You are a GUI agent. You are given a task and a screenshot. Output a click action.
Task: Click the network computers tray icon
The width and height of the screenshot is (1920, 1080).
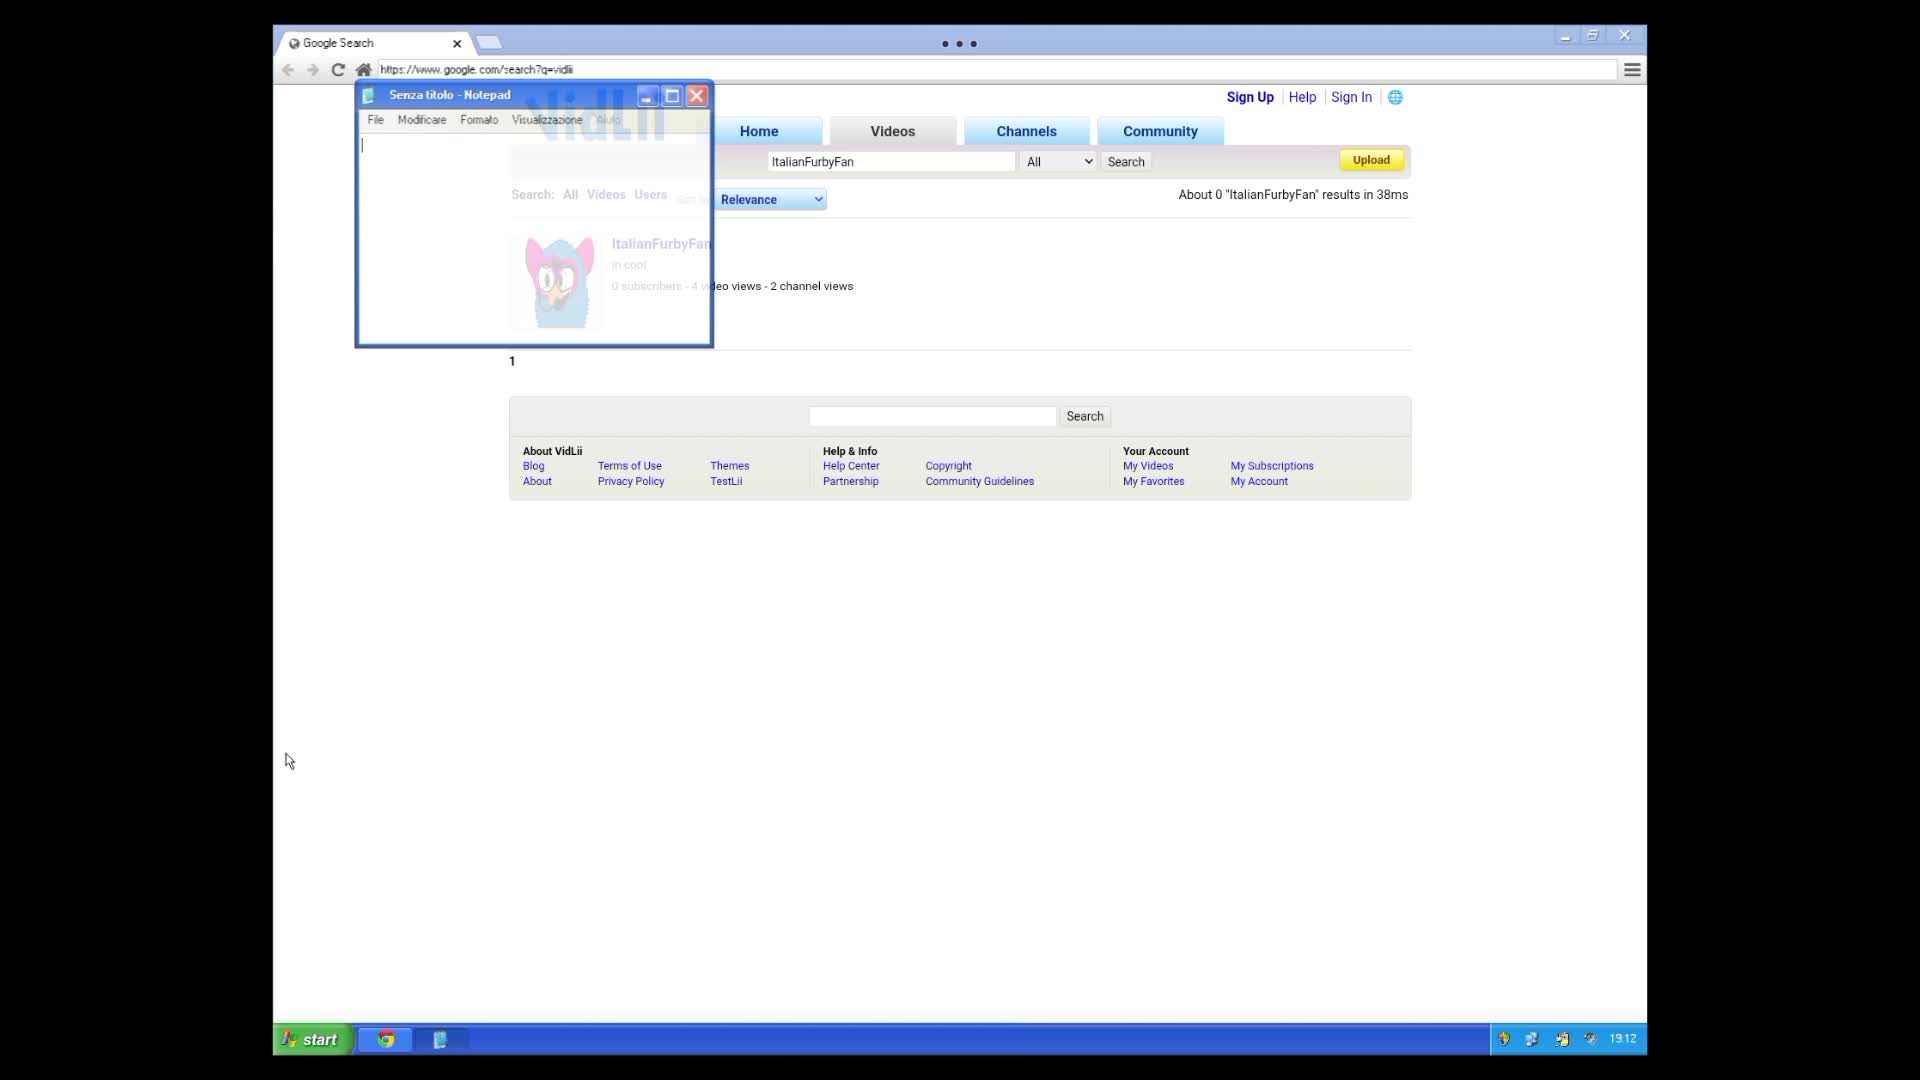pos(1532,1039)
